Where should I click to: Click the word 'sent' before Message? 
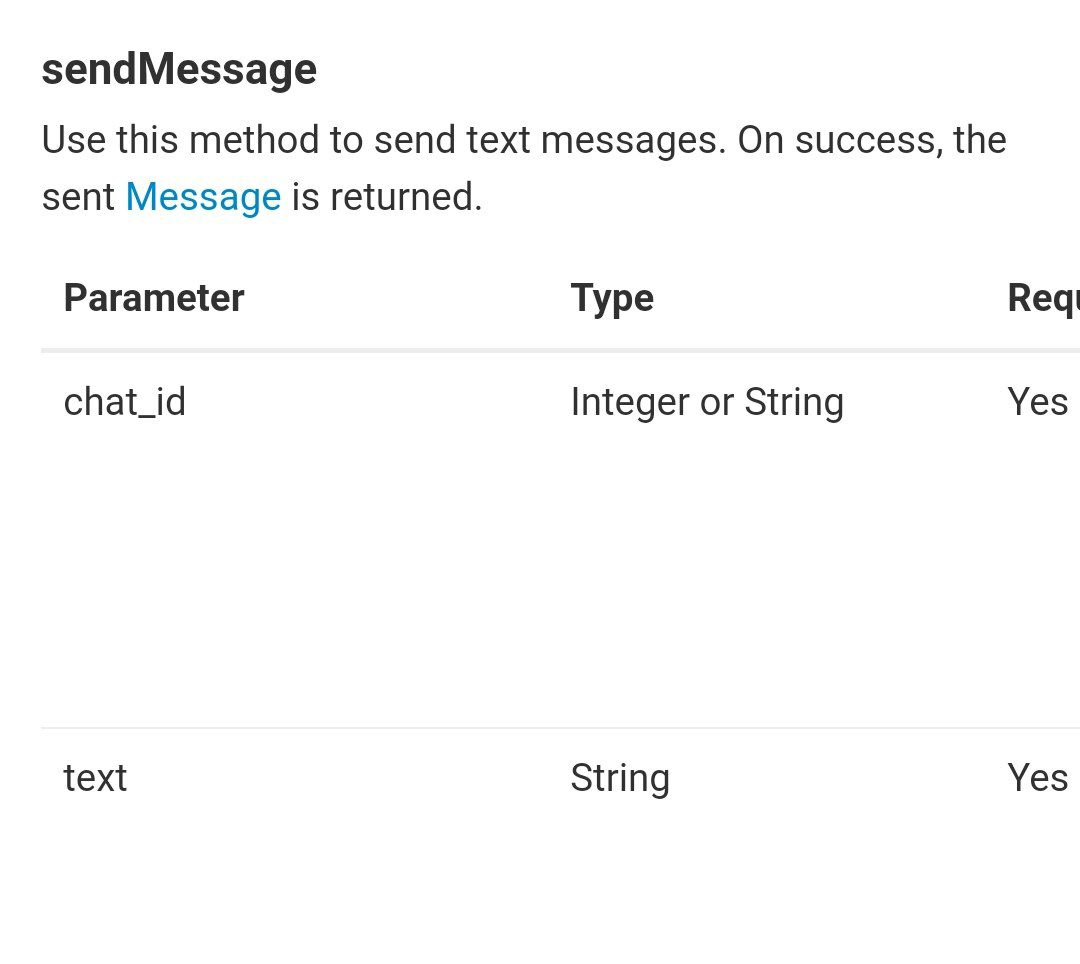(x=78, y=197)
